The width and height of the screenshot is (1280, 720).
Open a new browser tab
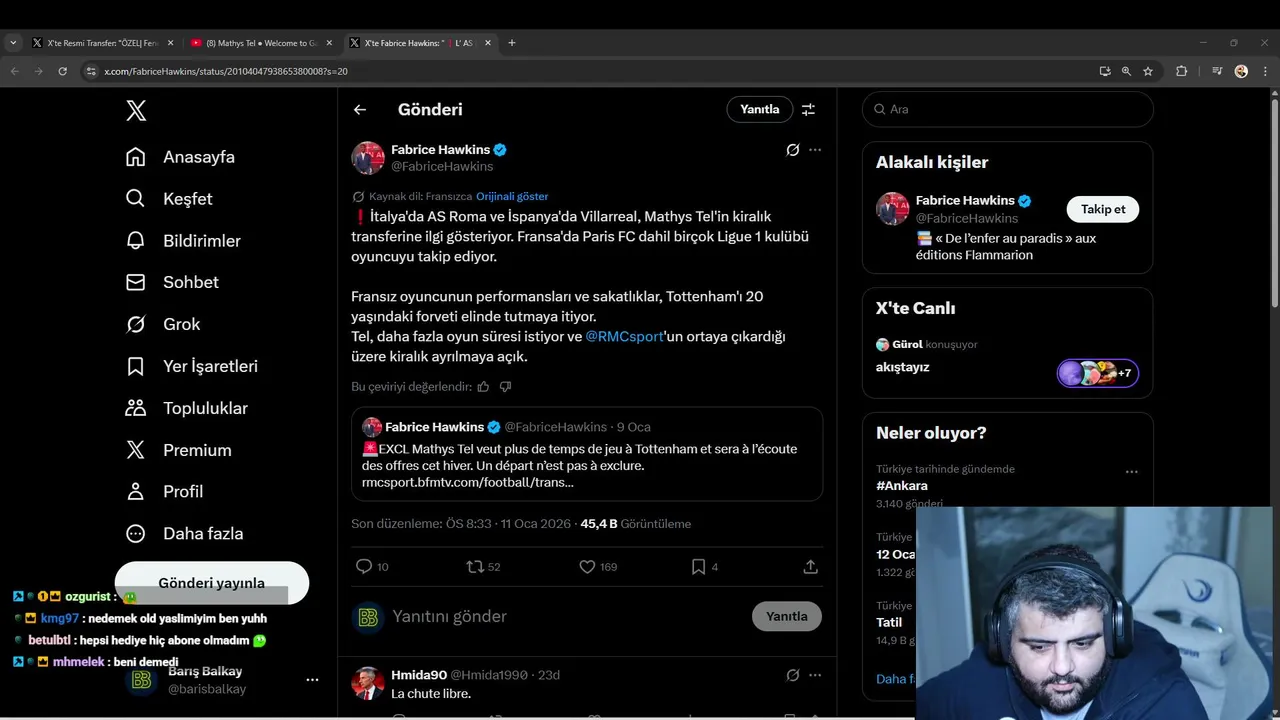(x=512, y=43)
